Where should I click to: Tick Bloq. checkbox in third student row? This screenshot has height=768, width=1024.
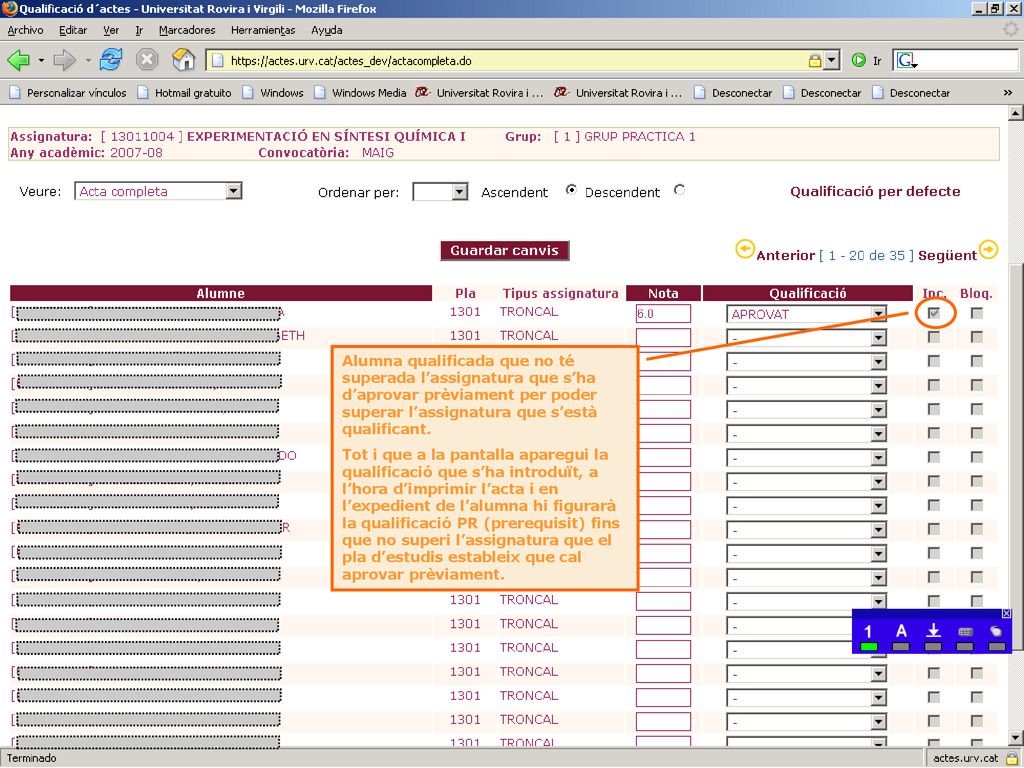coord(976,361)
